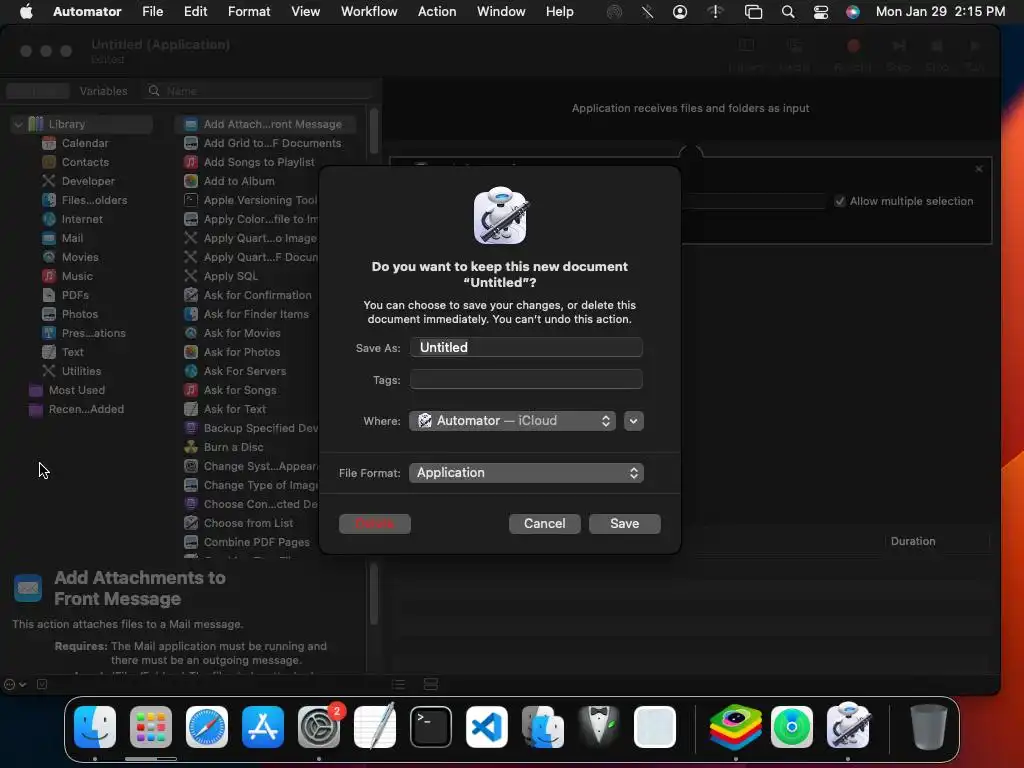Select Ask for Confirmation action
The width and height of the screenshot is (1024, 768).
257,295
